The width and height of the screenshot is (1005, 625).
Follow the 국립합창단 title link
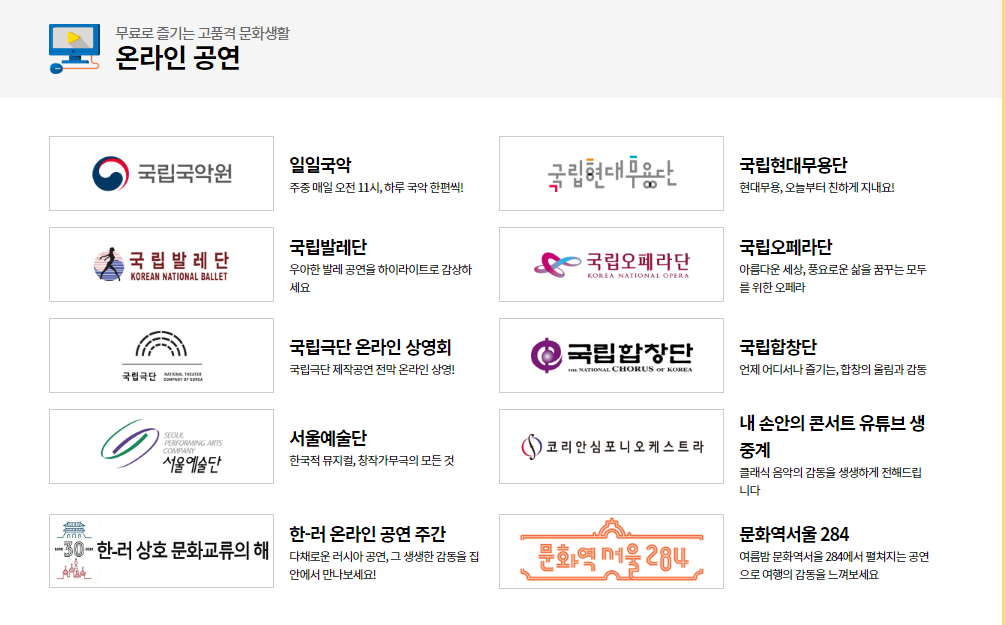778,347
